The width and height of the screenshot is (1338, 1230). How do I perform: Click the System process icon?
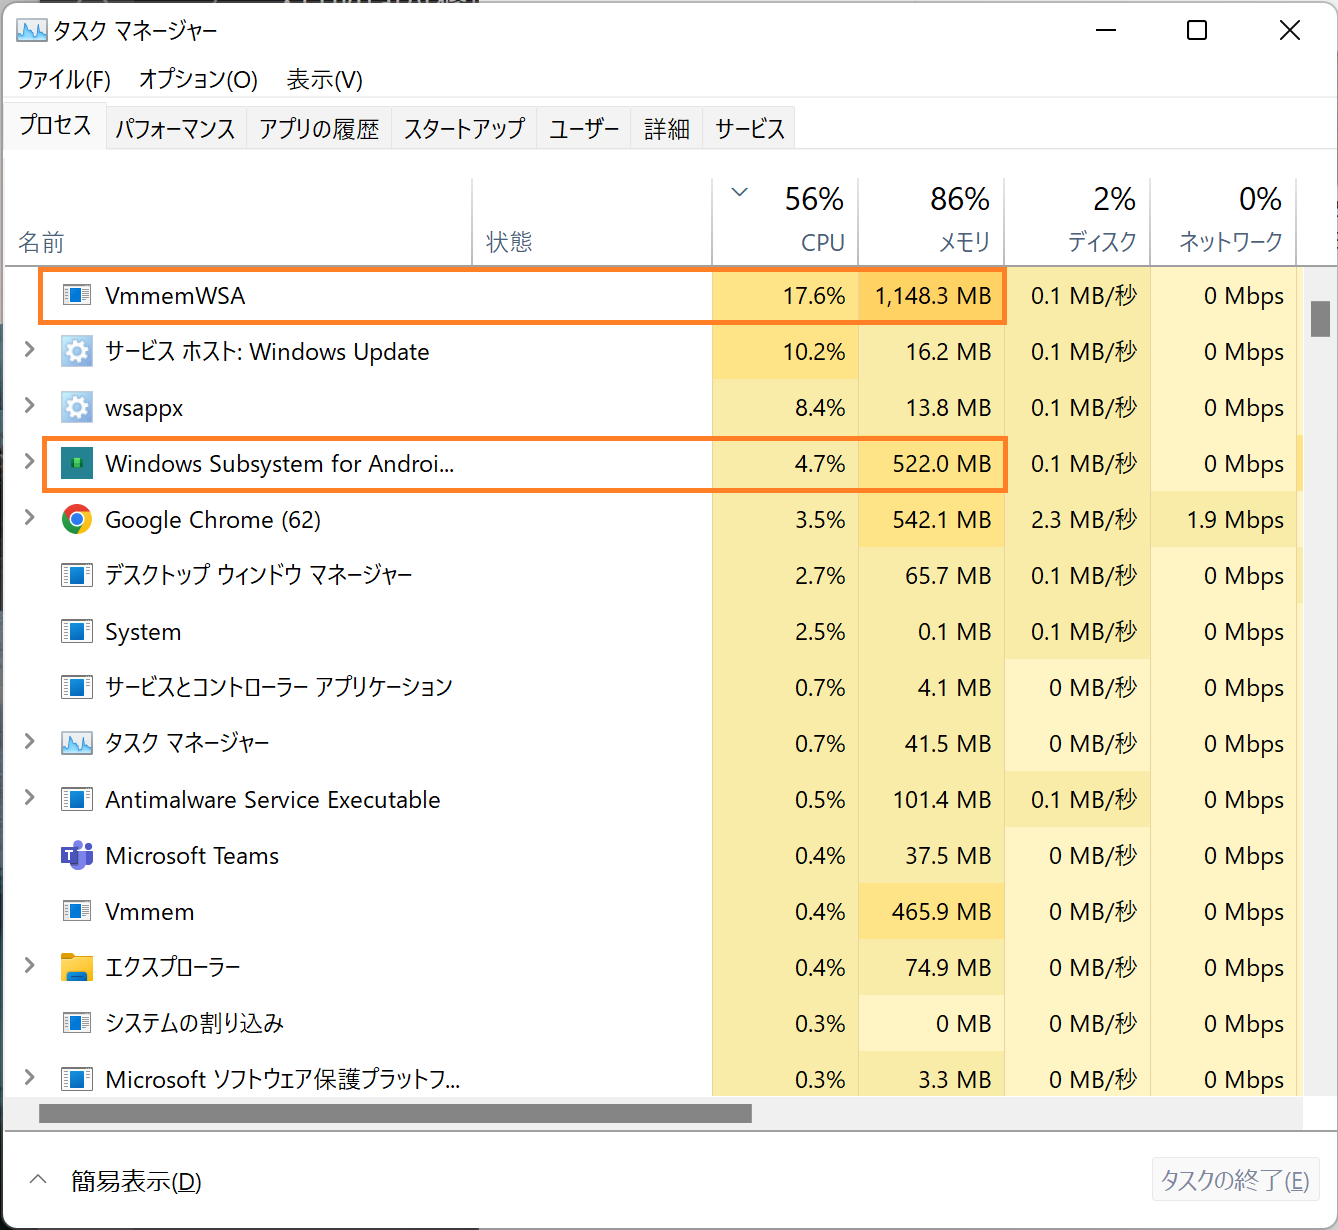[x=77, y=631]
